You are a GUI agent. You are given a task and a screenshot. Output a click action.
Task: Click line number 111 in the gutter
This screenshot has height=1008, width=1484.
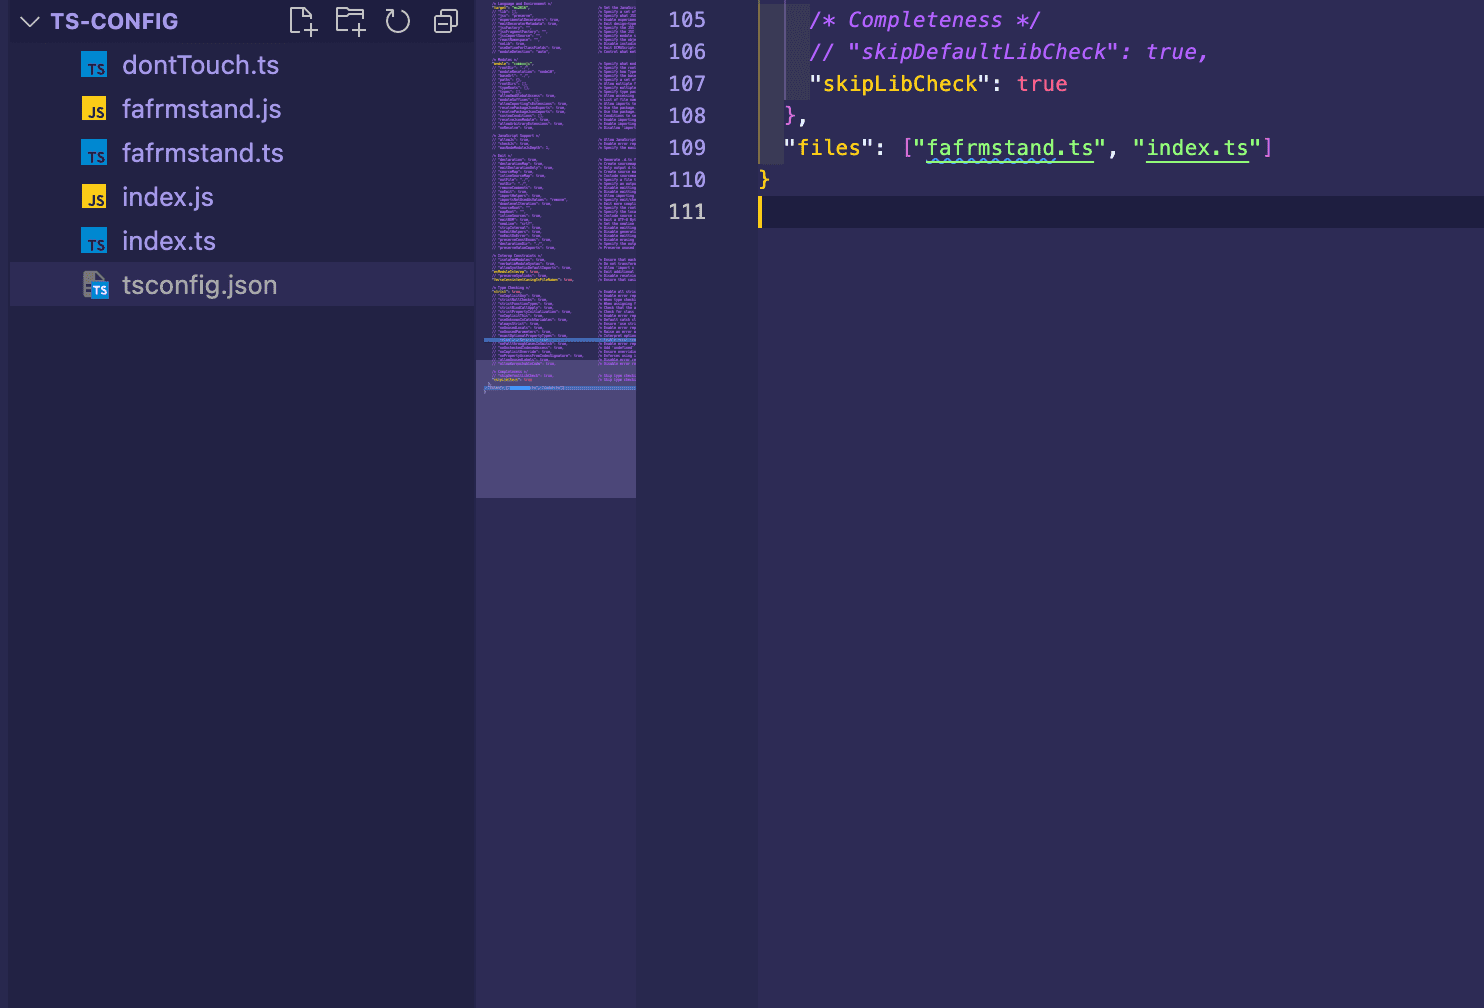[687, 212]
